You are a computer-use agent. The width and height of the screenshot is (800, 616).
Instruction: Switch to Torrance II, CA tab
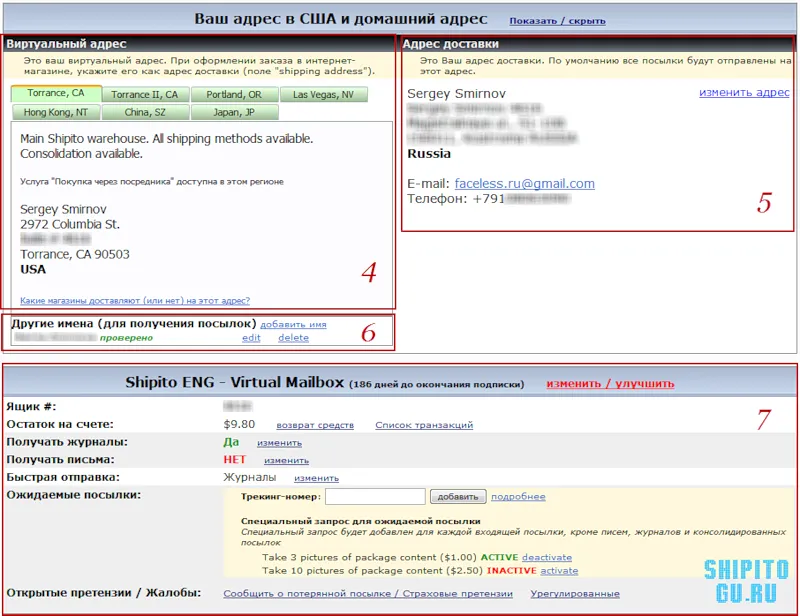tap(145, 94)
